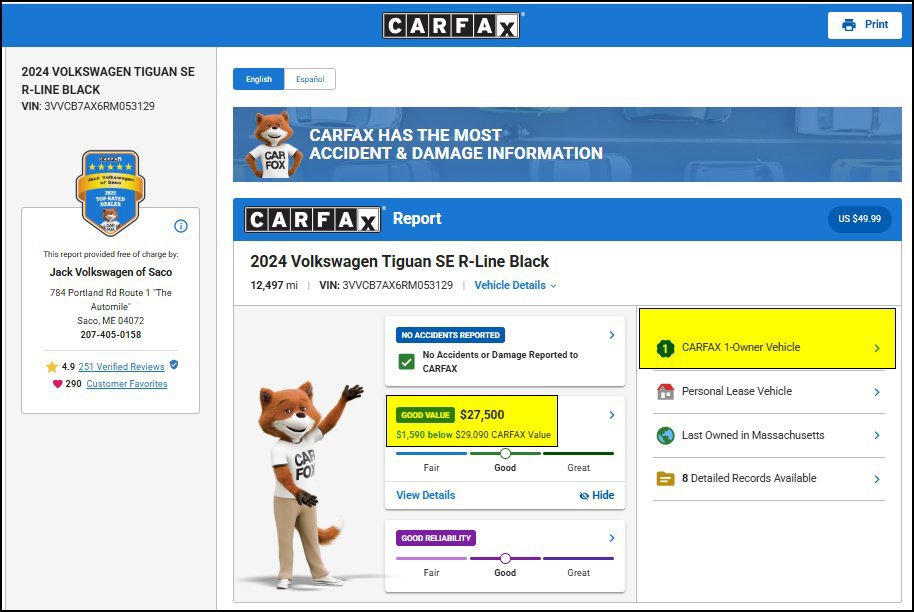This screenshot has width=914, height=612.
Task: Open the Customer Favorites link
Action: [126, 384]
